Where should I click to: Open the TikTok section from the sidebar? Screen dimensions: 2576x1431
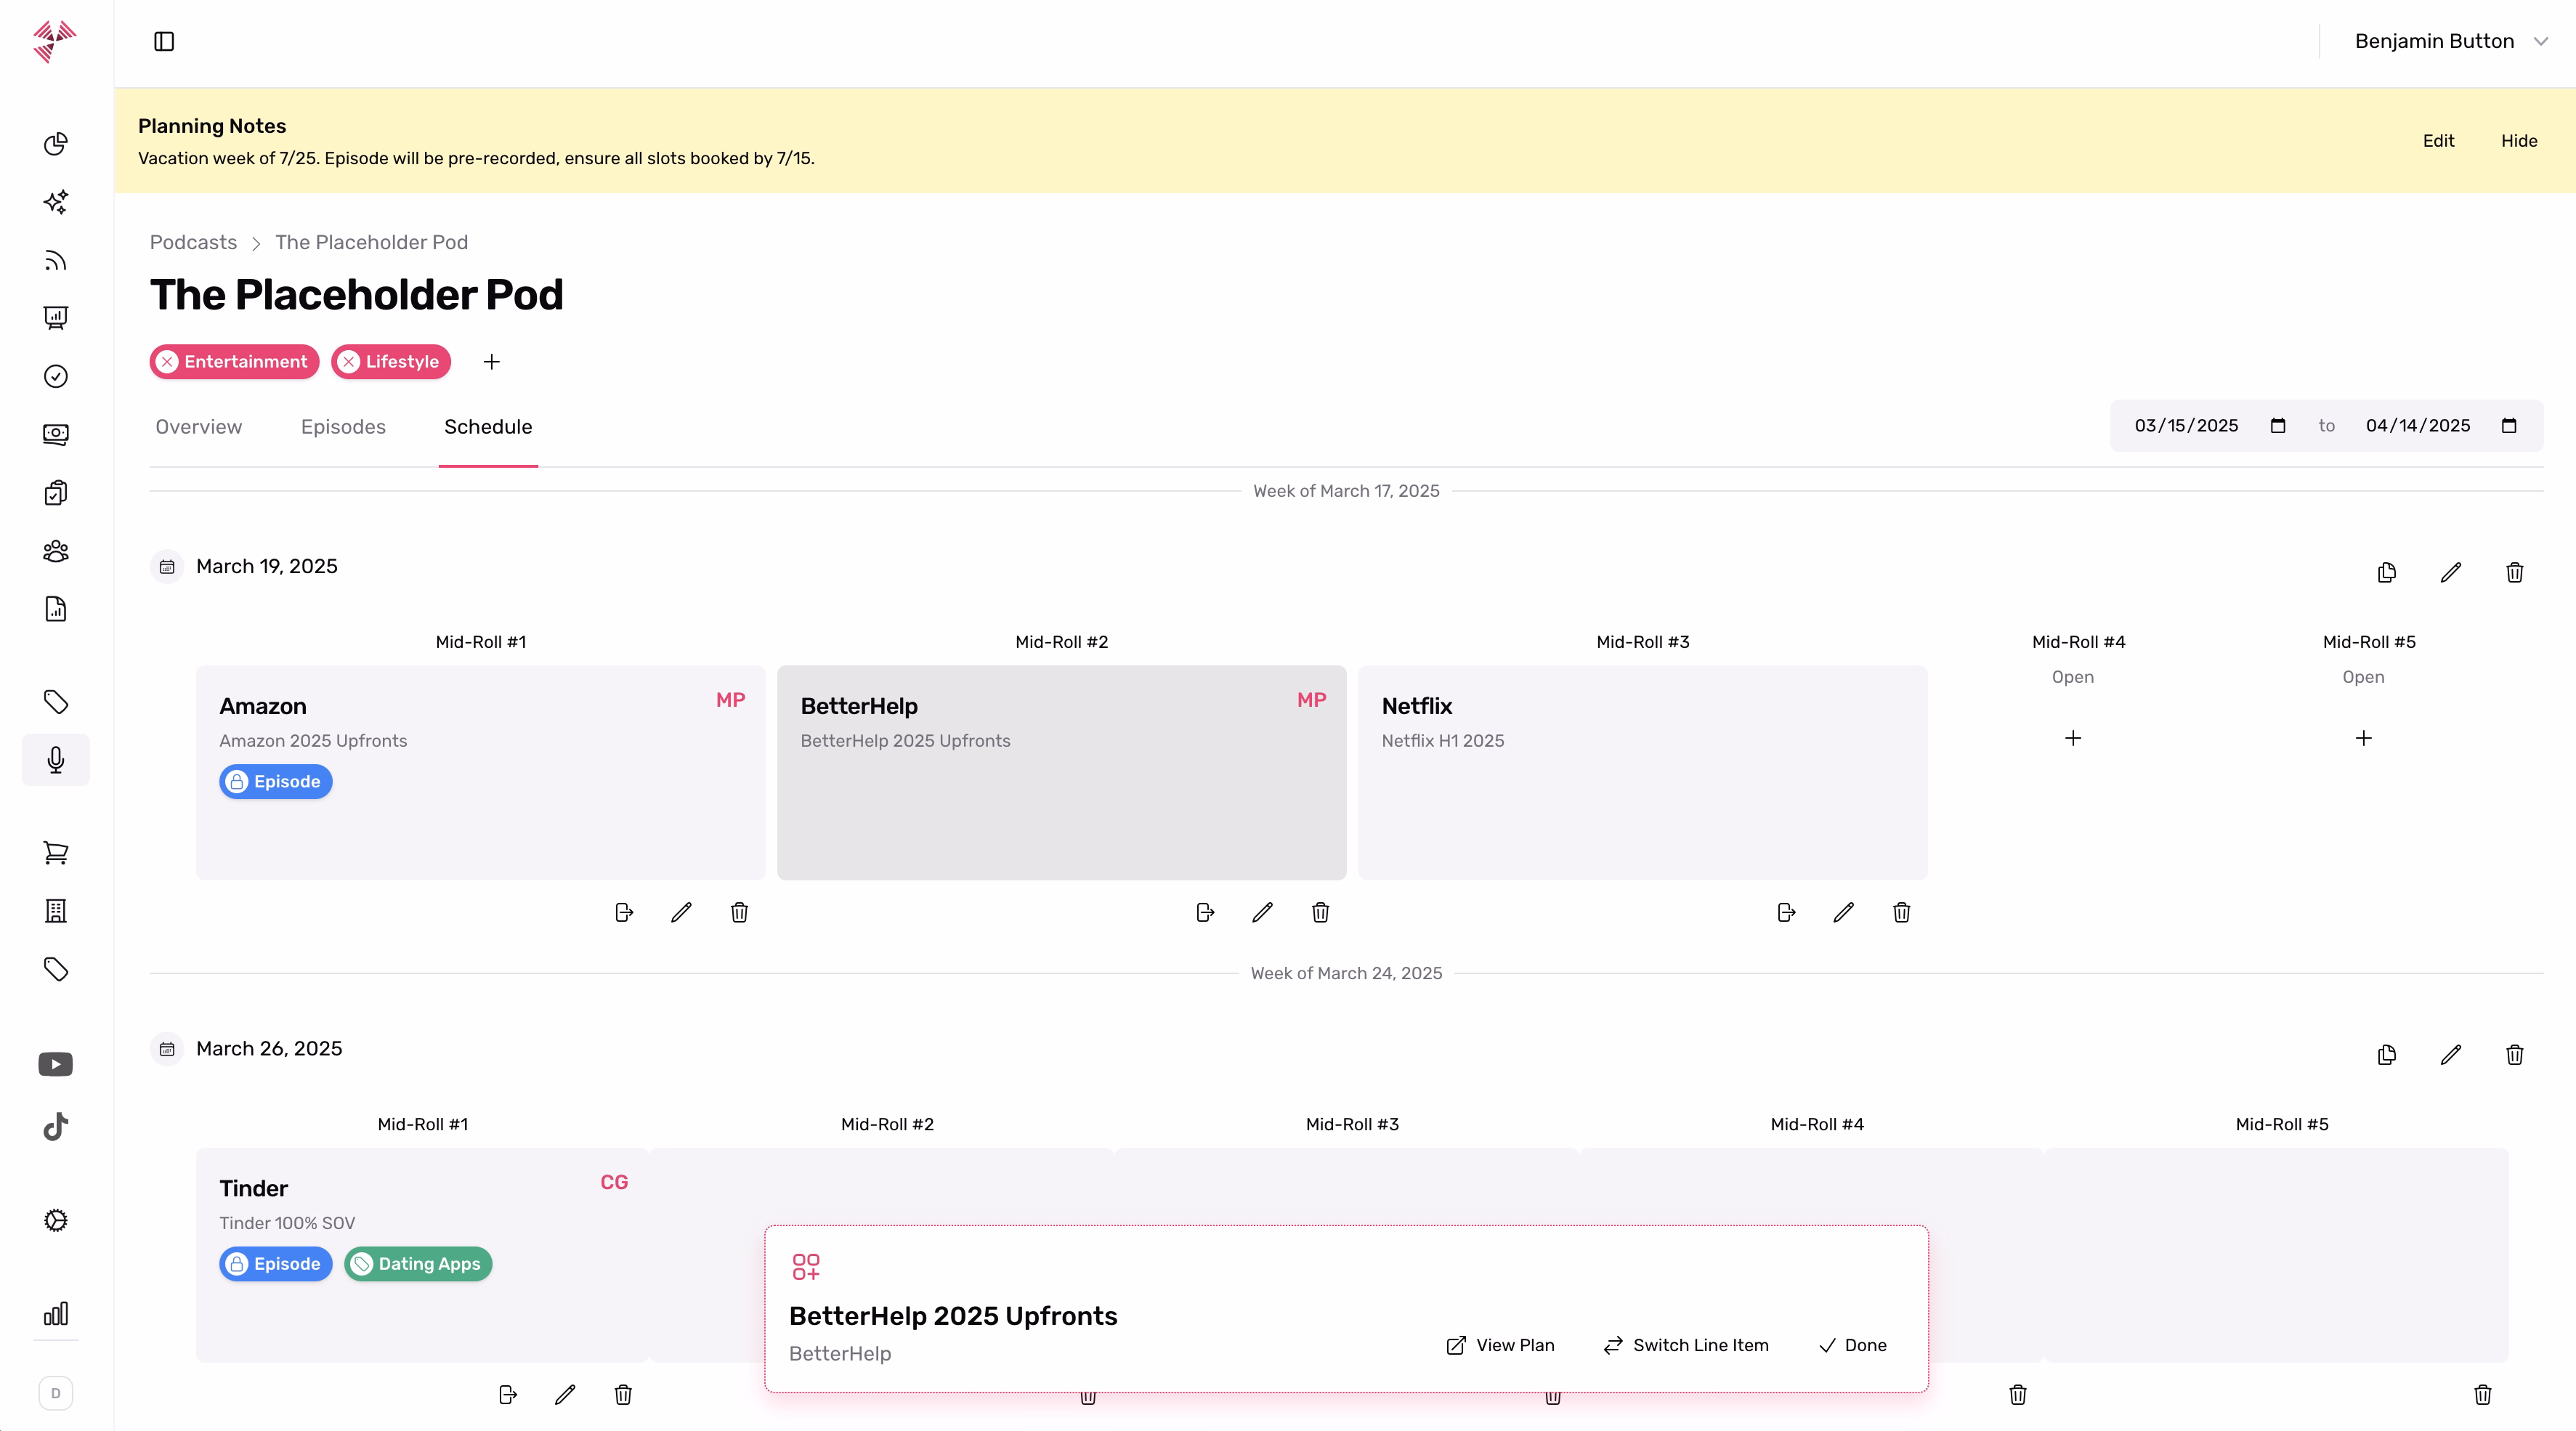55,1127
